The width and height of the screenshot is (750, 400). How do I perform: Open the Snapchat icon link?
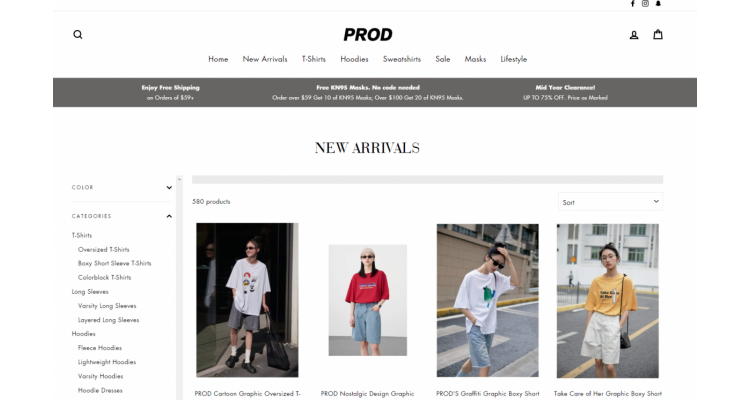tap(658, 3)
